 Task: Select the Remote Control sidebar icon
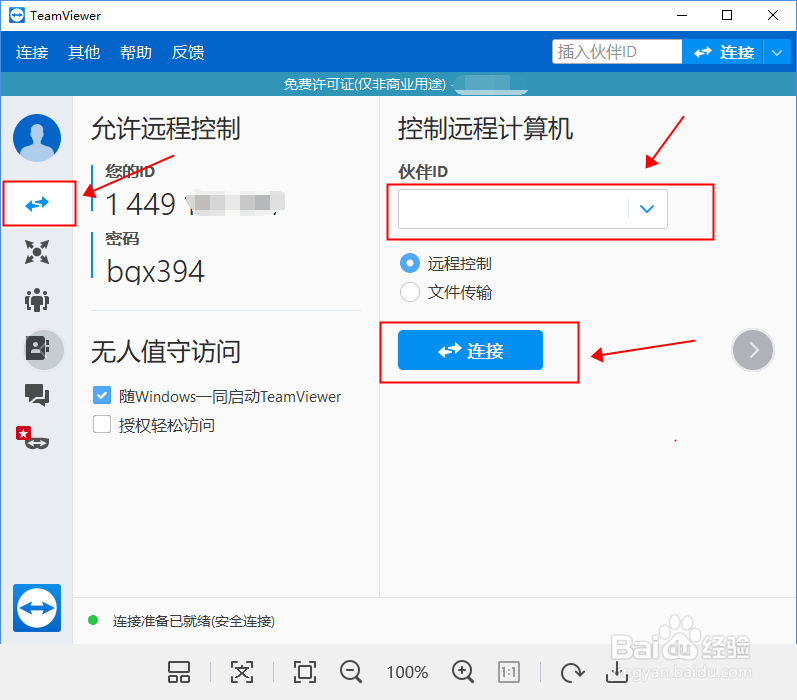[37, 204]
